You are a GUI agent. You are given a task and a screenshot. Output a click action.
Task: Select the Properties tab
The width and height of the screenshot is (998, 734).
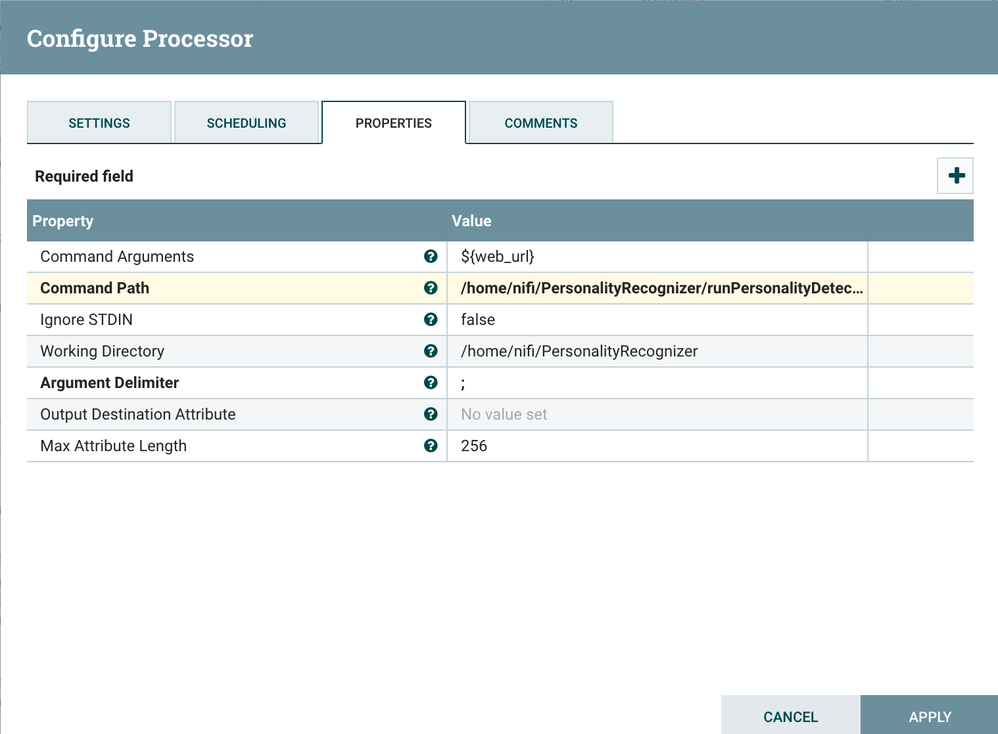tap(393, 123)
